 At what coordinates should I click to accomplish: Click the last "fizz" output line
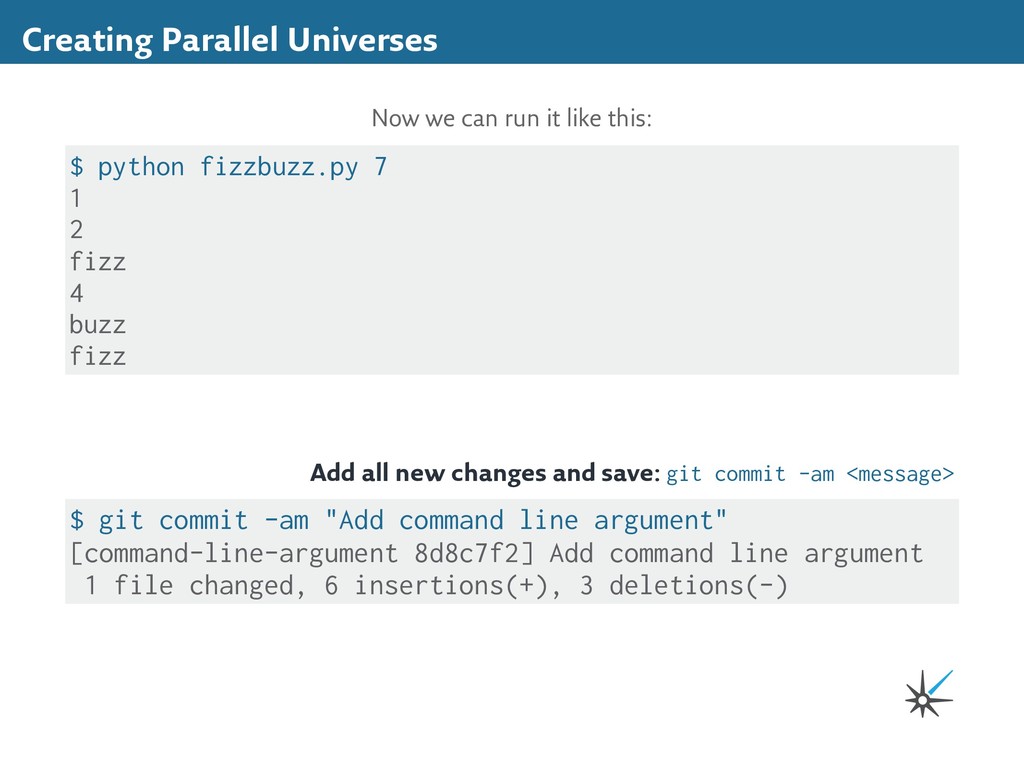tap(98, 357)
